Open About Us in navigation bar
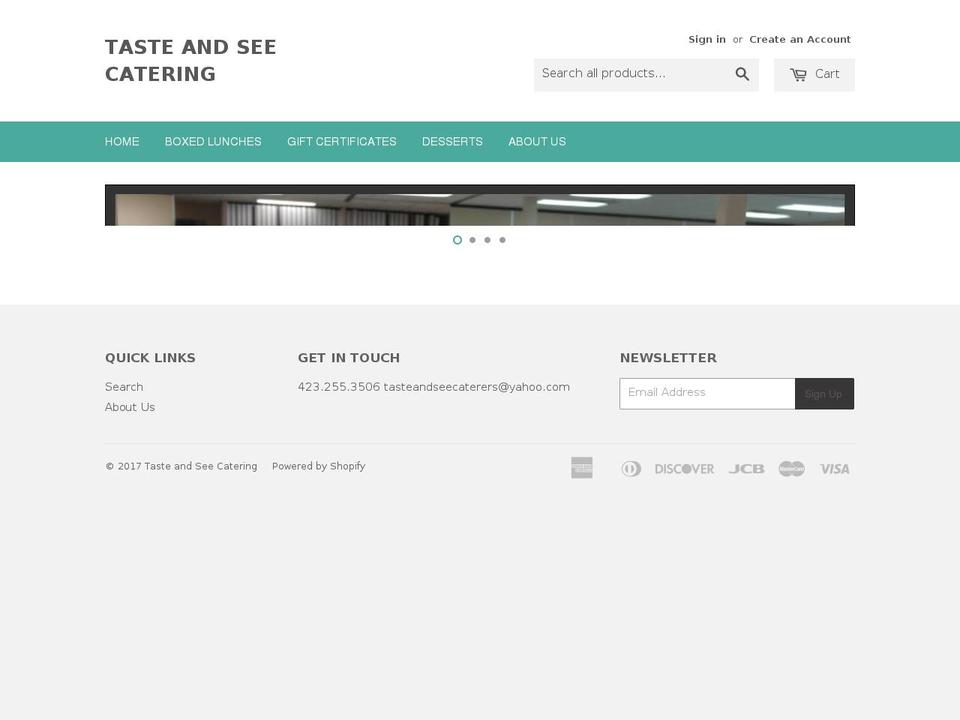 (537, 141)
